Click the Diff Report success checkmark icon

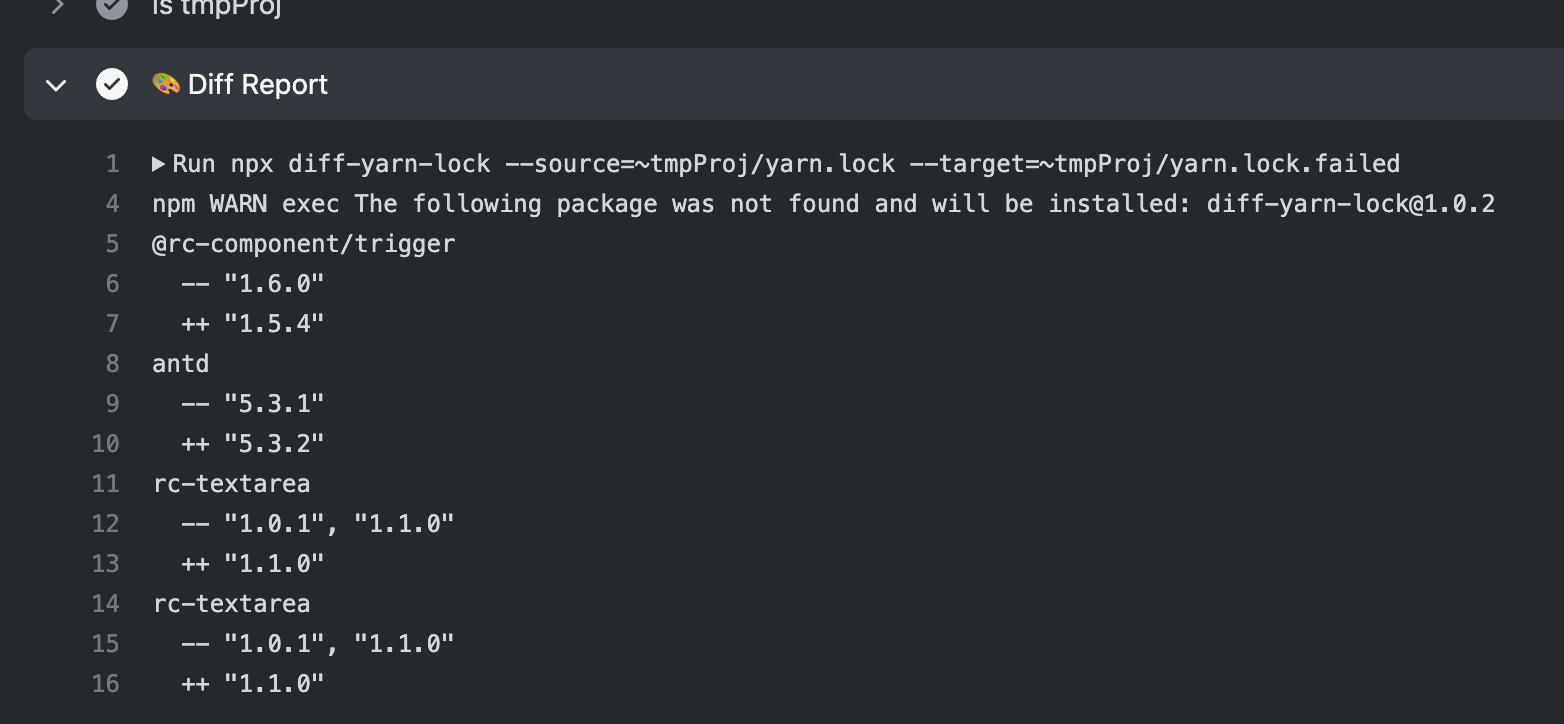tap(112, 84)
